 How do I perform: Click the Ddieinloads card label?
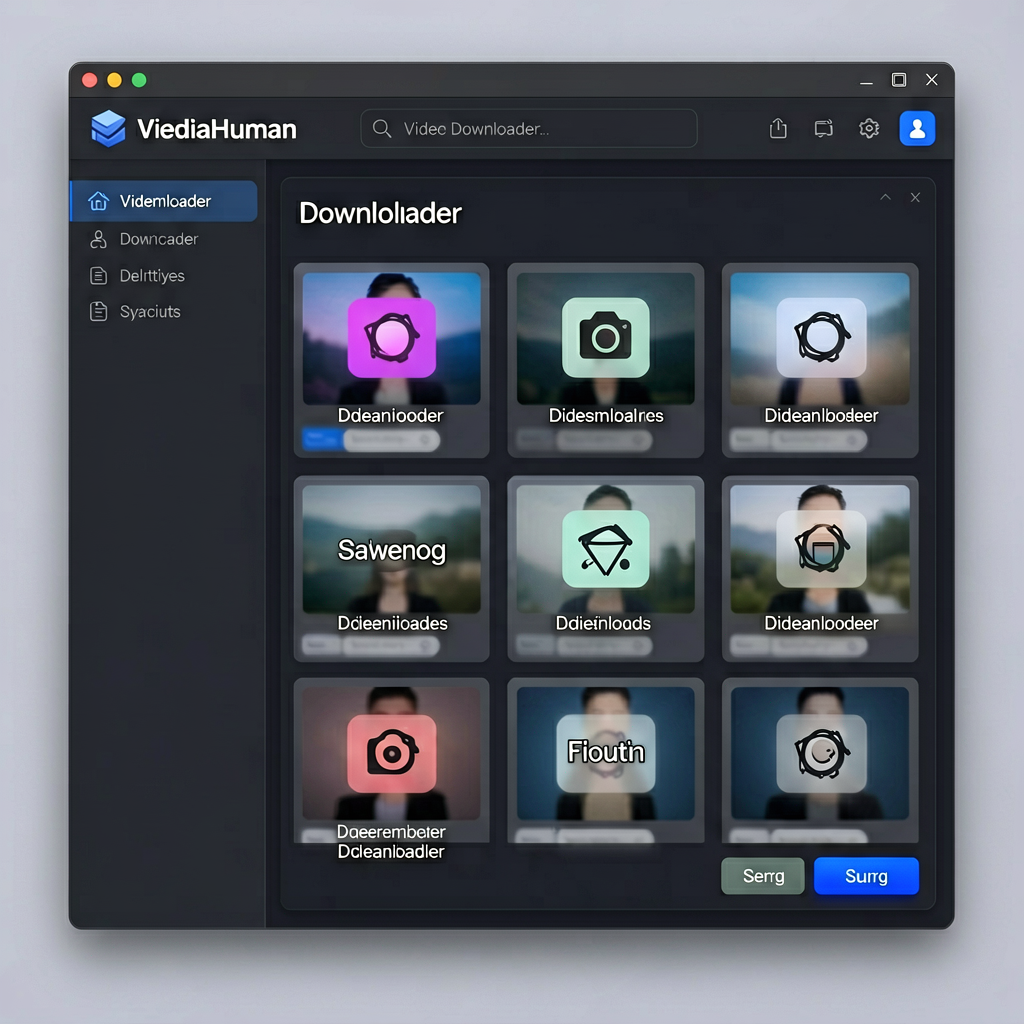click(603, 623)
